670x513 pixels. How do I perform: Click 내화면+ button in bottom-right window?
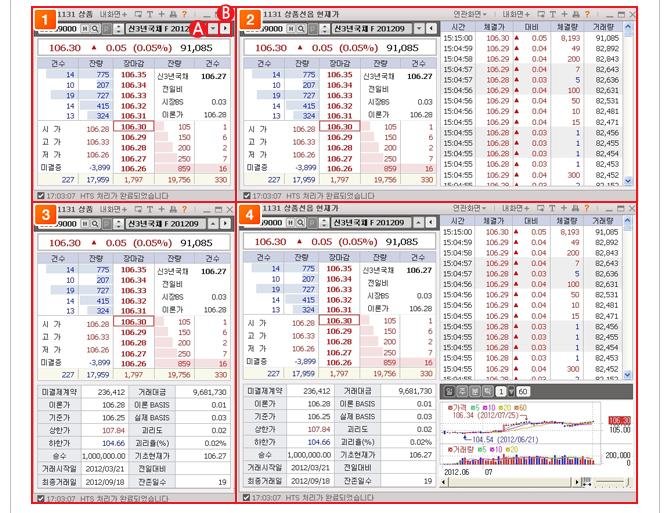coord(515,208)
